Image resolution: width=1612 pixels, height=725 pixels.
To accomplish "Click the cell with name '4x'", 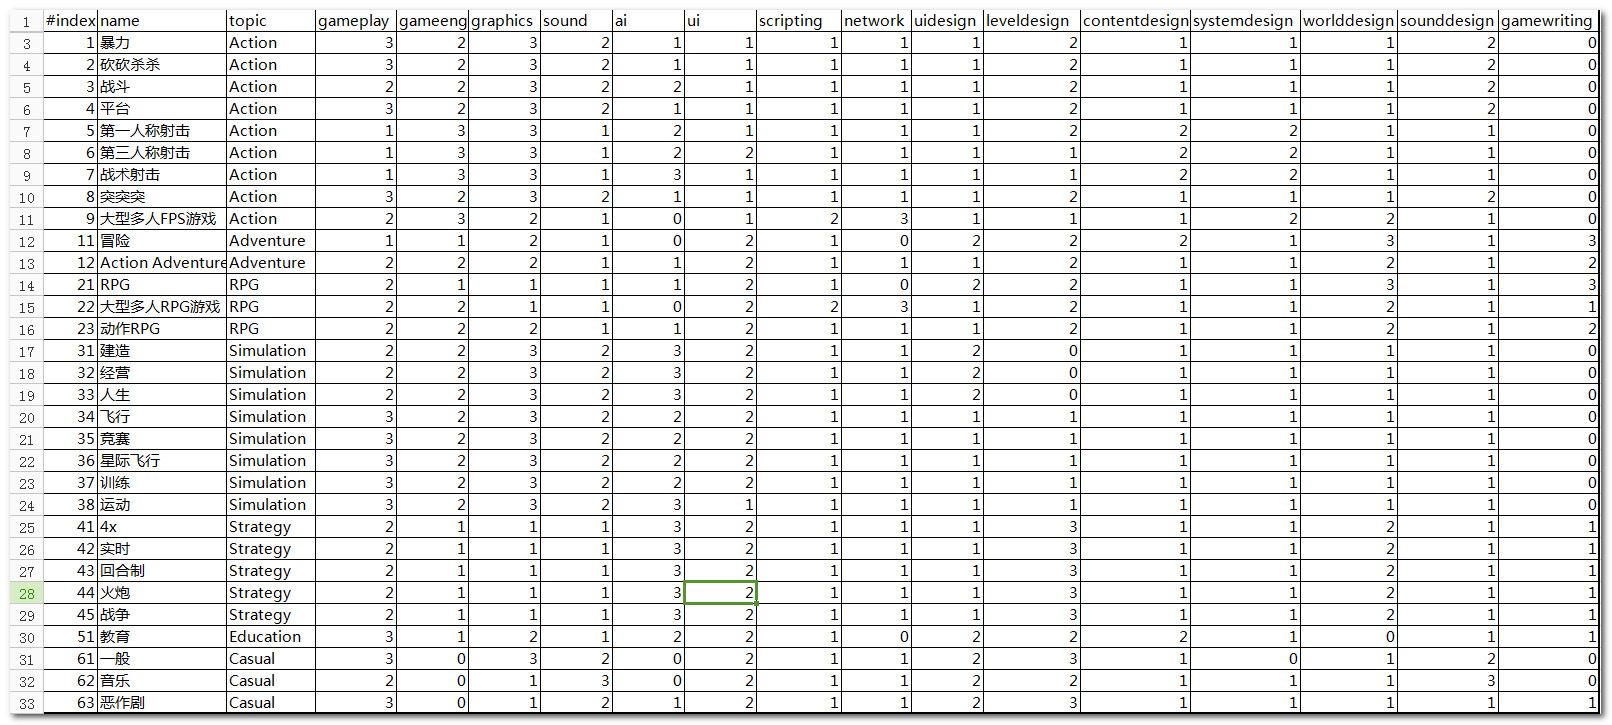I will (161, 527).
